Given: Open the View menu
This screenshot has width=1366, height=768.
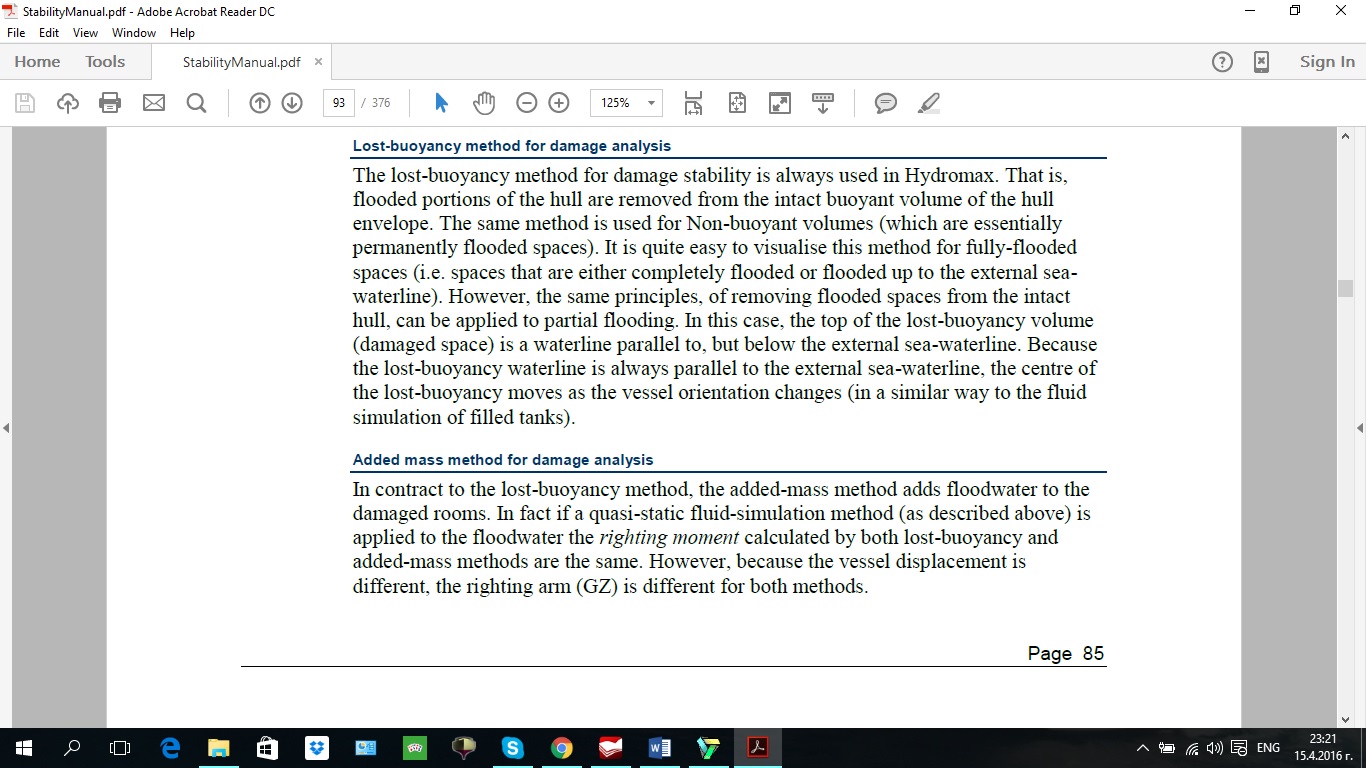Looking at the screenshot, I should point(85,33).
